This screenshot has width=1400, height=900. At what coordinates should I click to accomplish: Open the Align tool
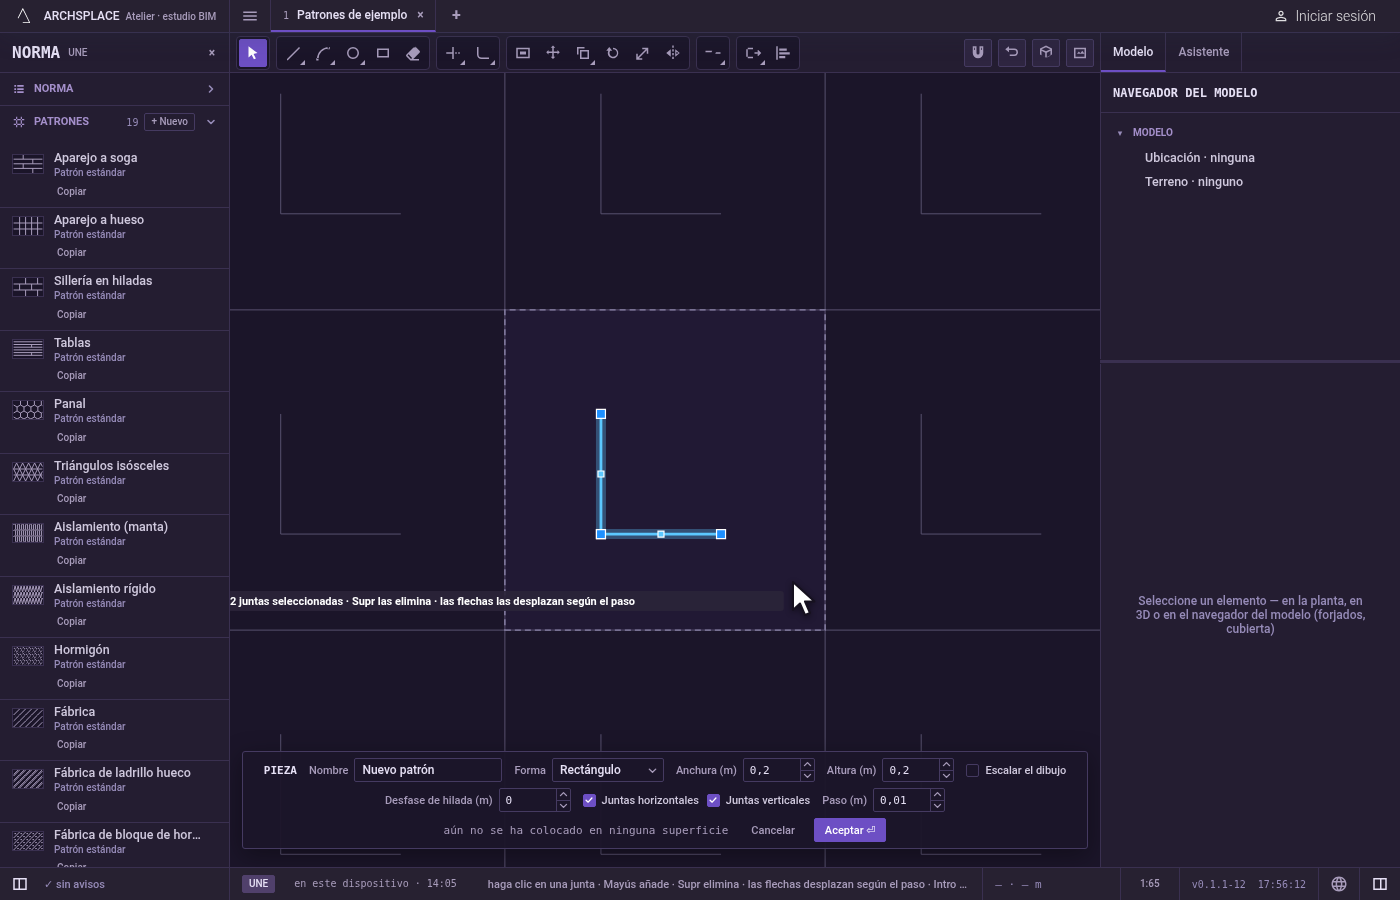[783, 53]
